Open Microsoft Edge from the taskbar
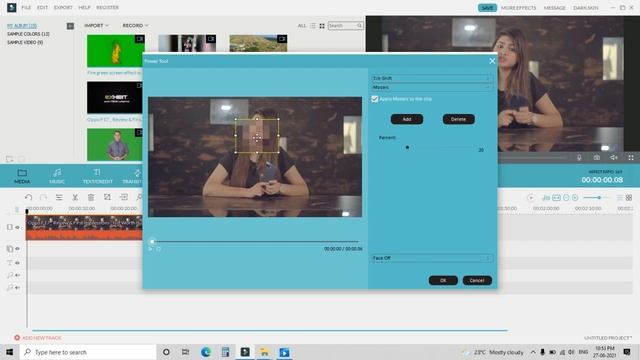This screenshot has width=640, height=360. click(206, 352)
